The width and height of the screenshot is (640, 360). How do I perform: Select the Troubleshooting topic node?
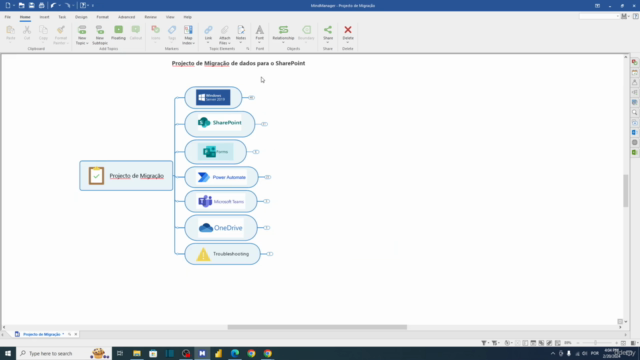pyautogui.click(x=222, y=254)
